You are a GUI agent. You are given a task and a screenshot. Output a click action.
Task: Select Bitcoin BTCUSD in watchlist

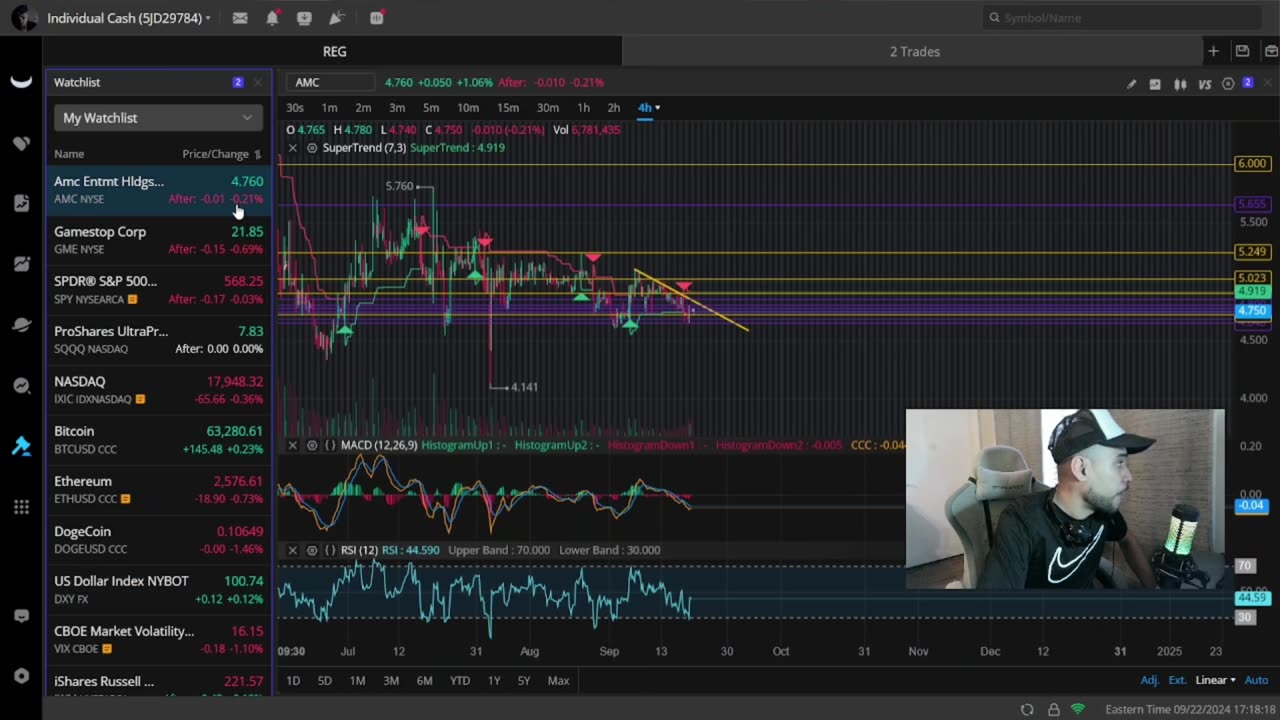[x=158, y=440]
